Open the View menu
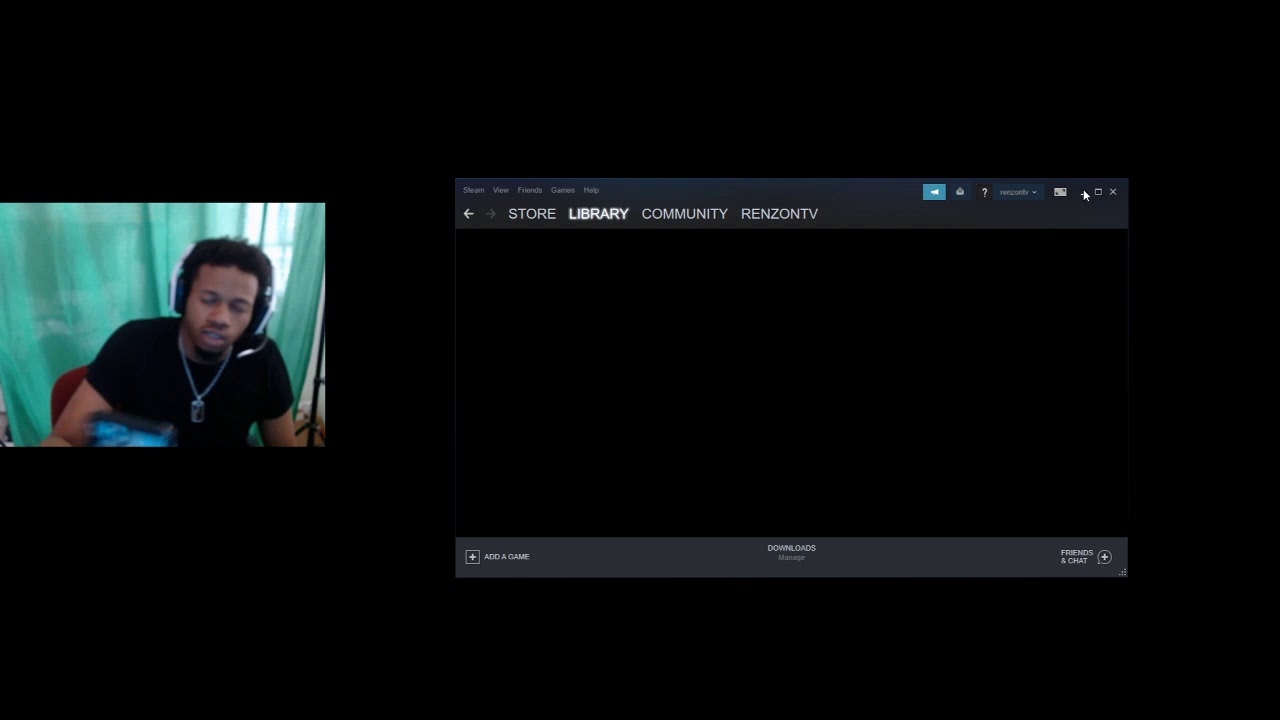This screenshot has width=1280, height=720. [501, 190]
